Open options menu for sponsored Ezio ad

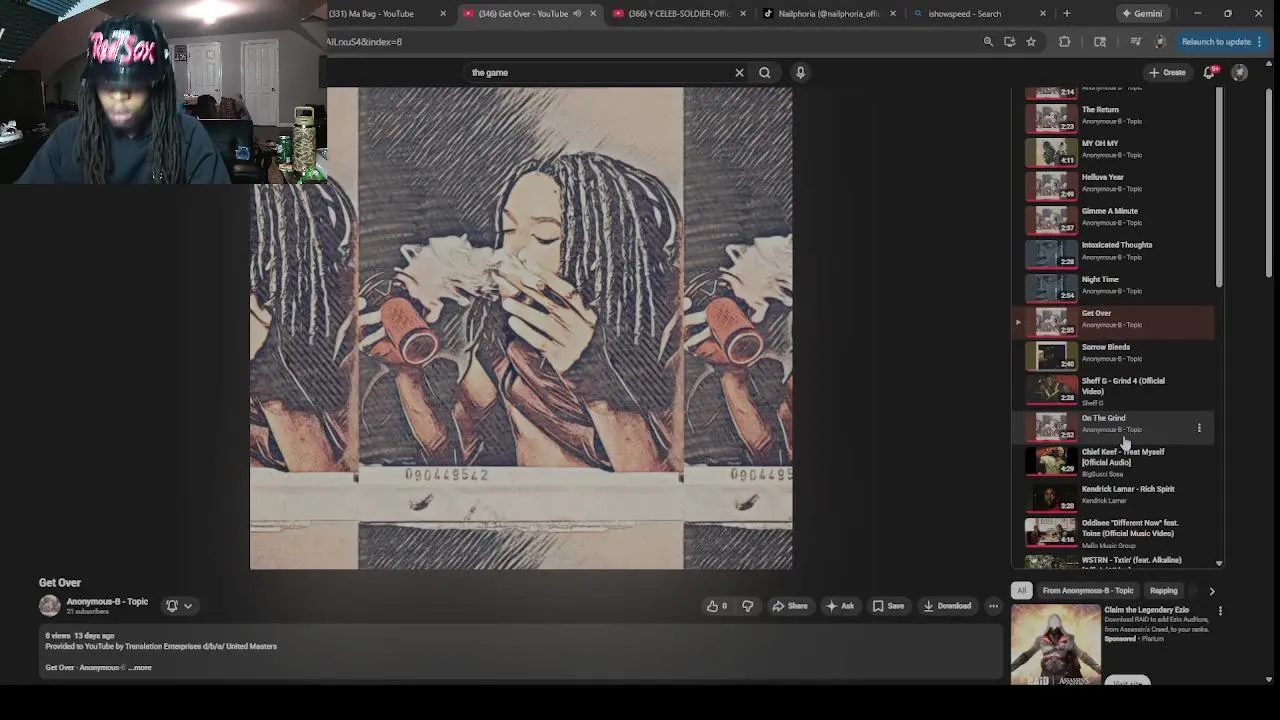point(1220,611)
